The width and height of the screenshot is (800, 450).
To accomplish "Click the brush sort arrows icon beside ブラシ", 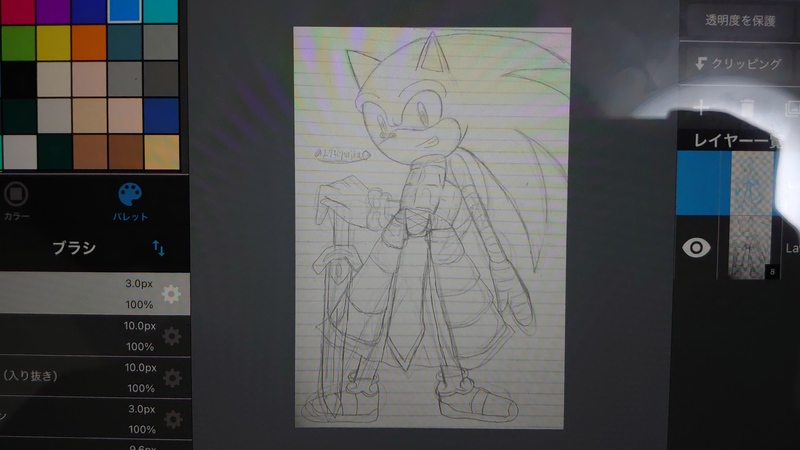I will [158, 248].
